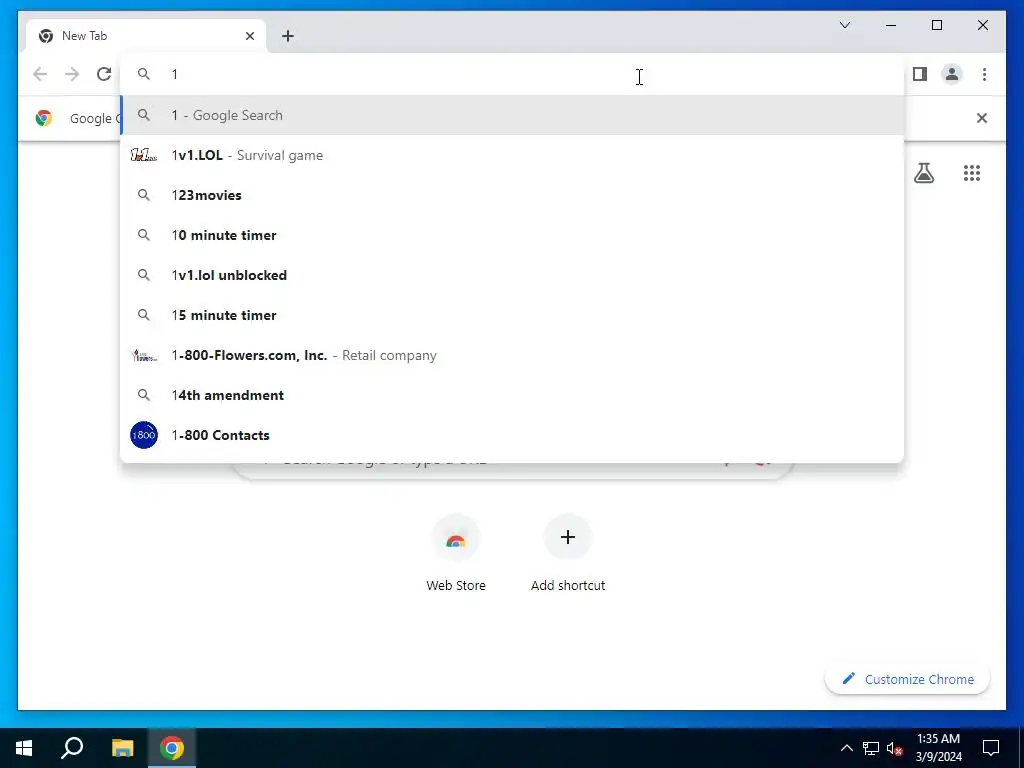
Task: Open Windows taskbar search
Action: pos(72,748)
